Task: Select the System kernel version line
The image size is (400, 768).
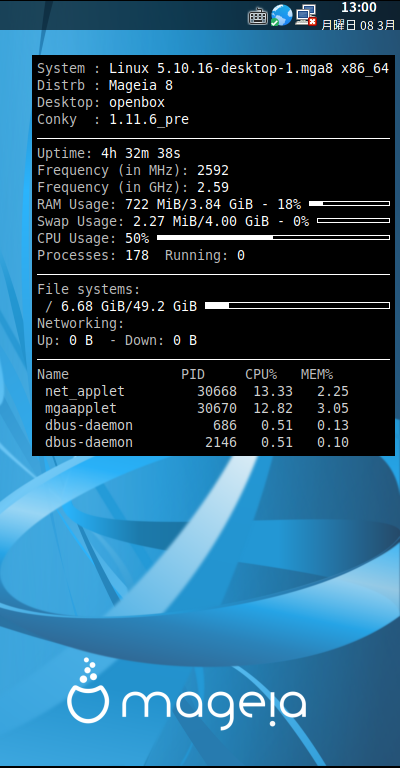Action: pos(213,69)
